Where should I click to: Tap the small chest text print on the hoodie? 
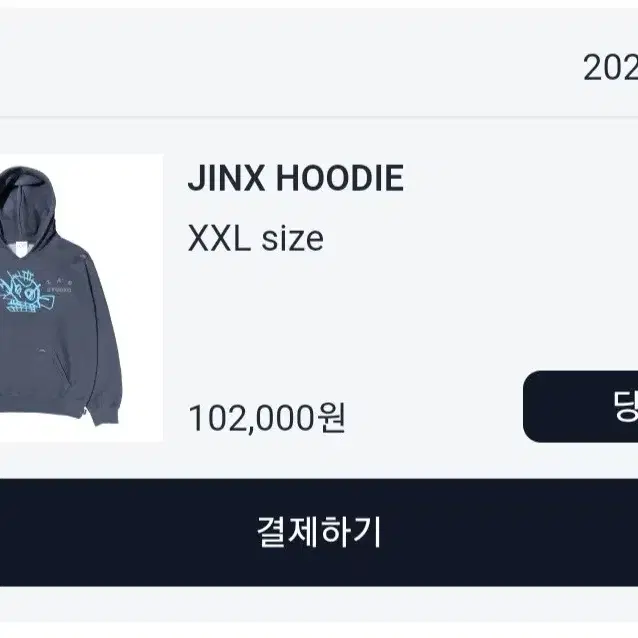59,286
